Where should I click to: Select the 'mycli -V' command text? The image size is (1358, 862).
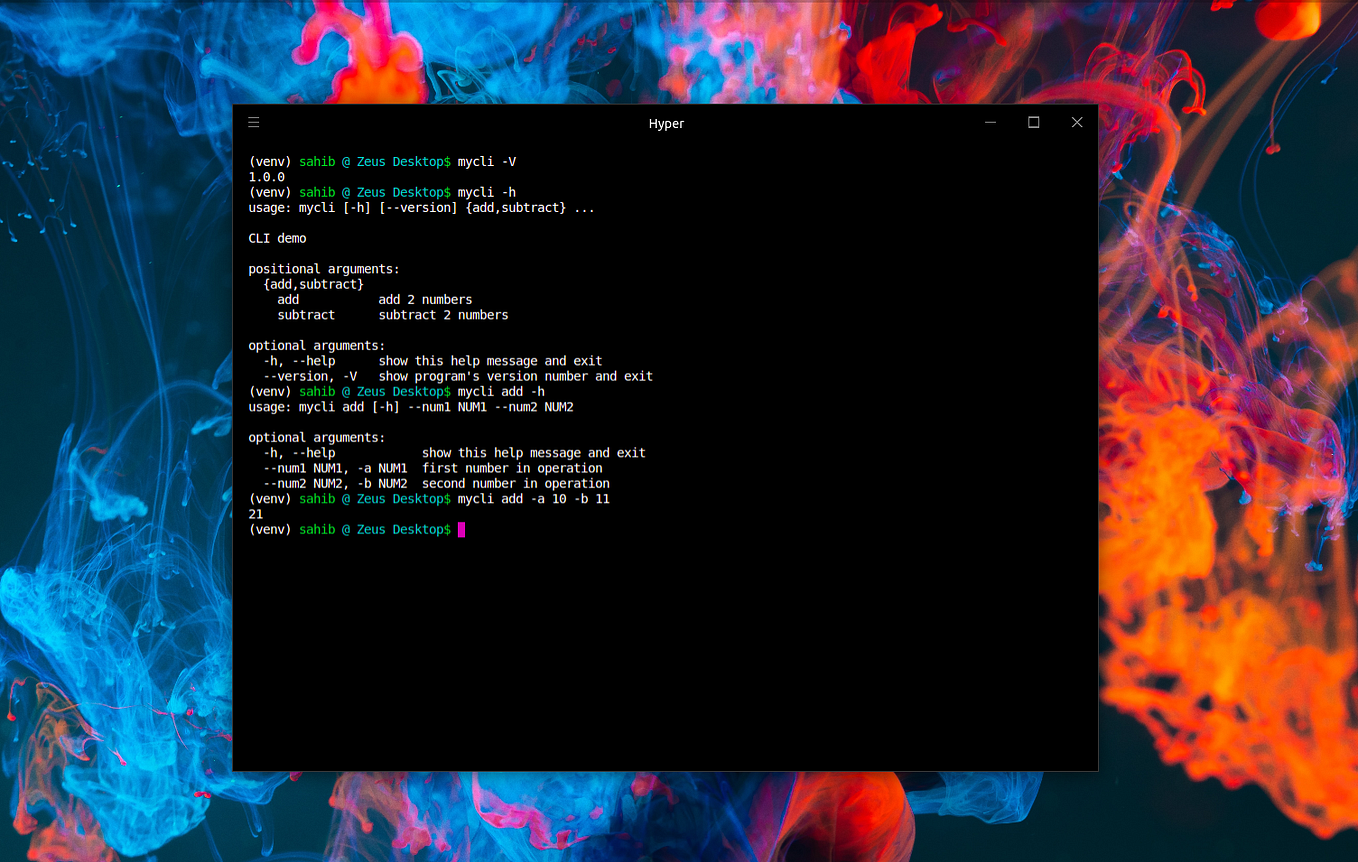tap(488, 161)
